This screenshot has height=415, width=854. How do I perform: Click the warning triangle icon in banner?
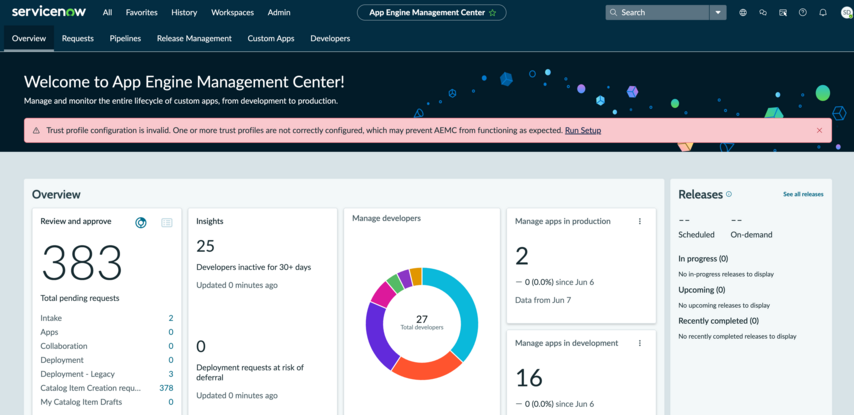click(x=36, y=131)
